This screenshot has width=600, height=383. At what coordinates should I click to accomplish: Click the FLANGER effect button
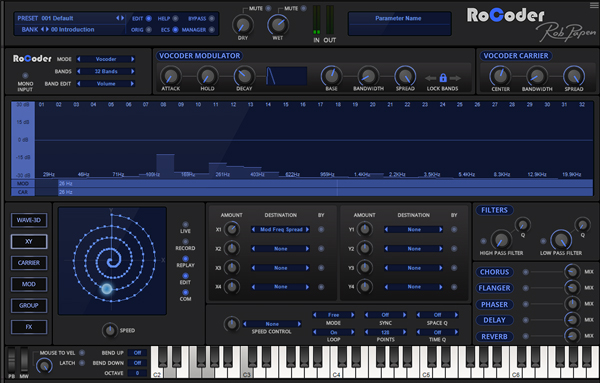point(494,288)
